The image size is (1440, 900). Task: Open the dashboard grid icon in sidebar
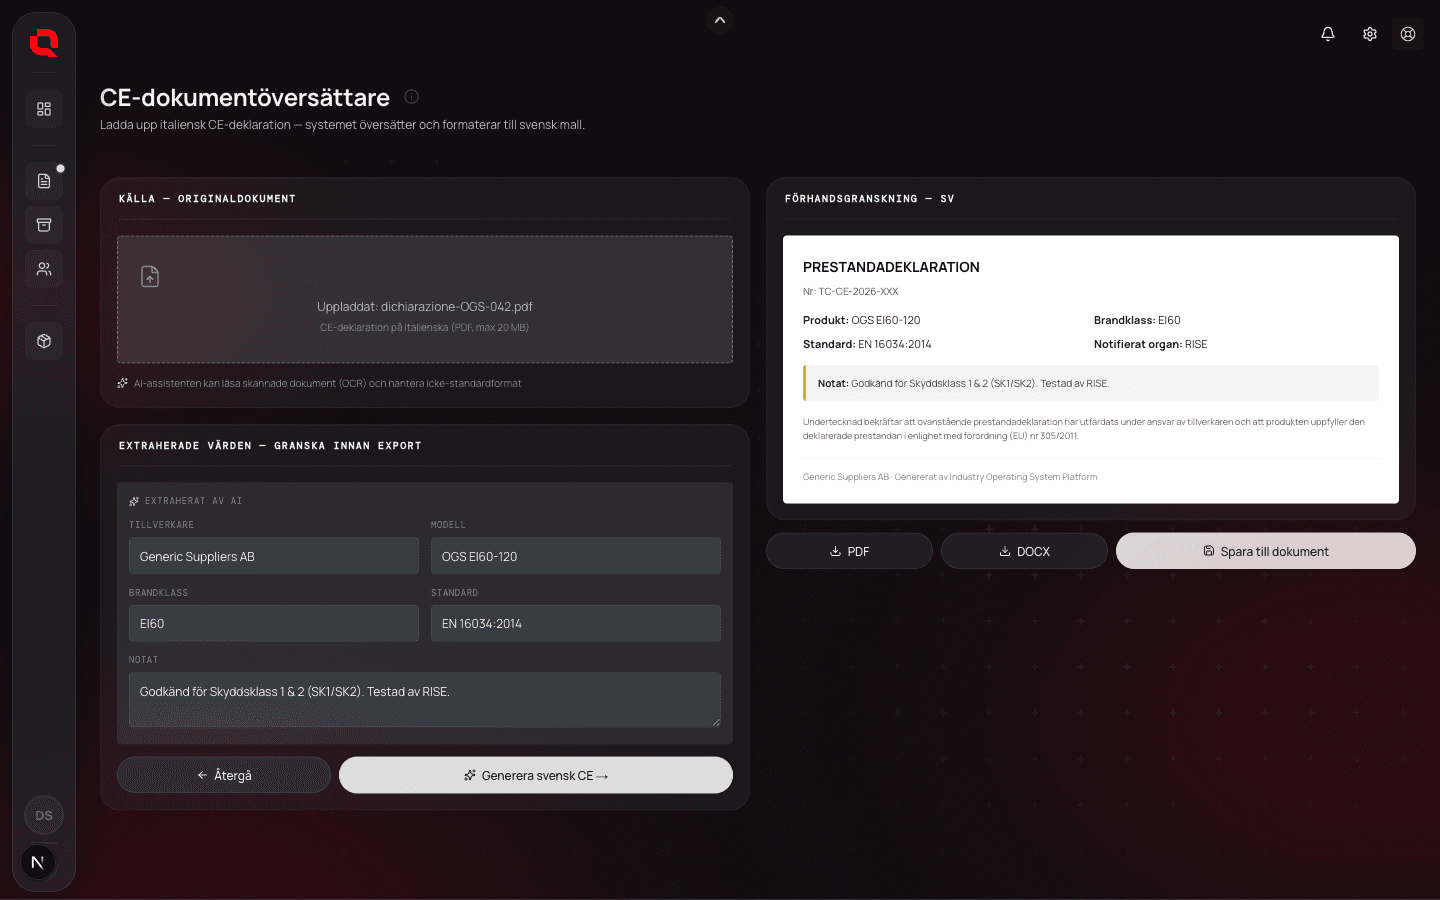[x=44, y=109]
